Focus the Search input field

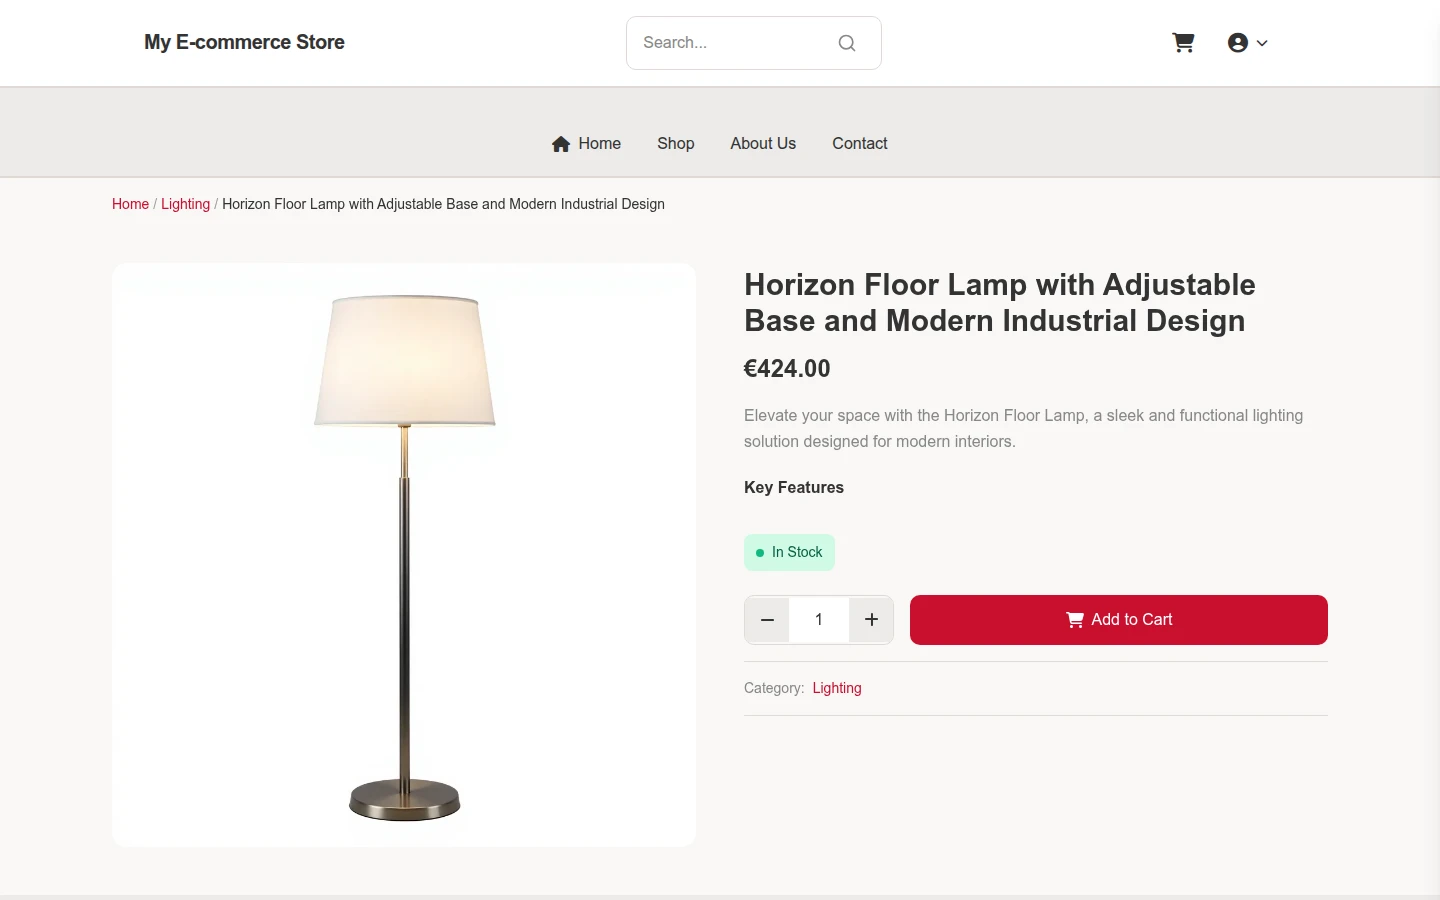[x=735, y=43]
